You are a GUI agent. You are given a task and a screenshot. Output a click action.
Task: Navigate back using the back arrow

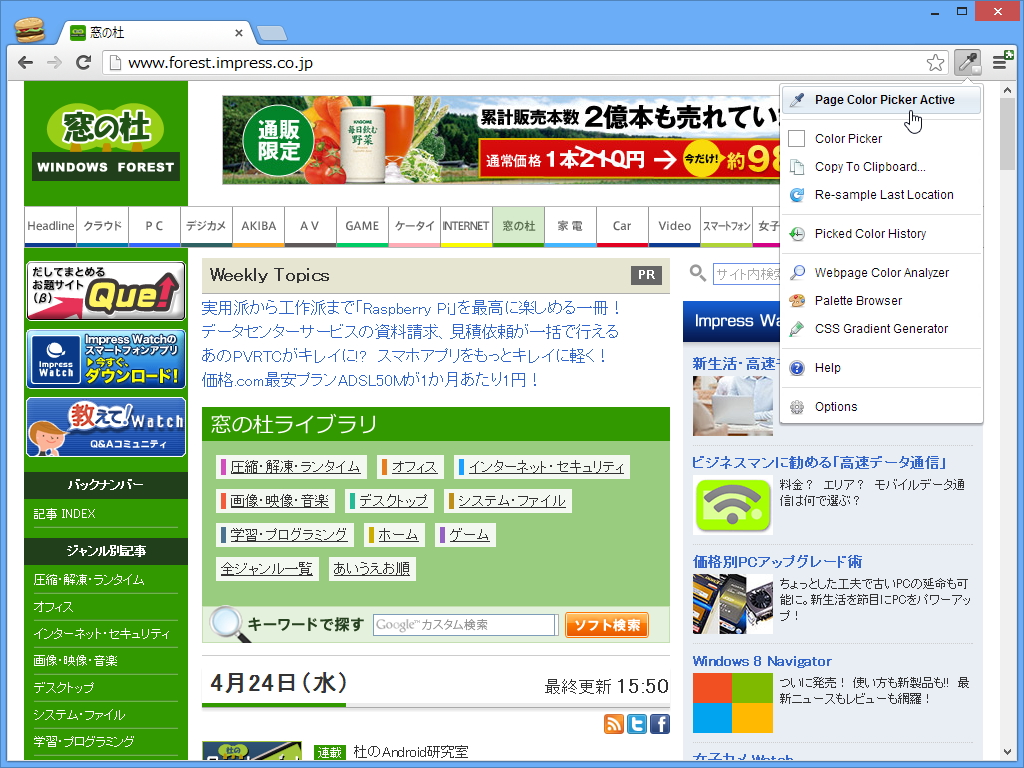coord(25,61)
